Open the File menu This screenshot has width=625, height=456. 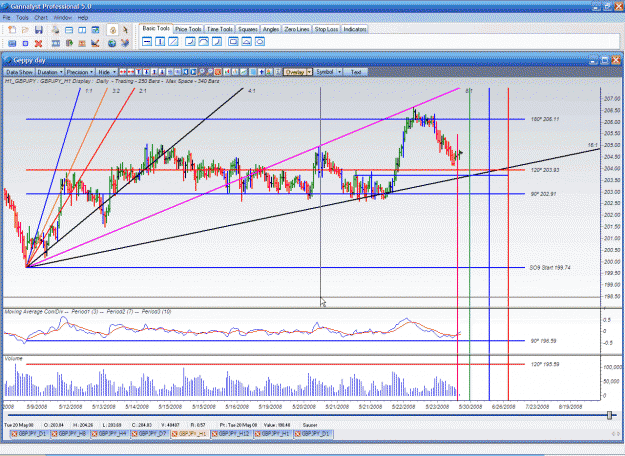click(x=6, y=18)
